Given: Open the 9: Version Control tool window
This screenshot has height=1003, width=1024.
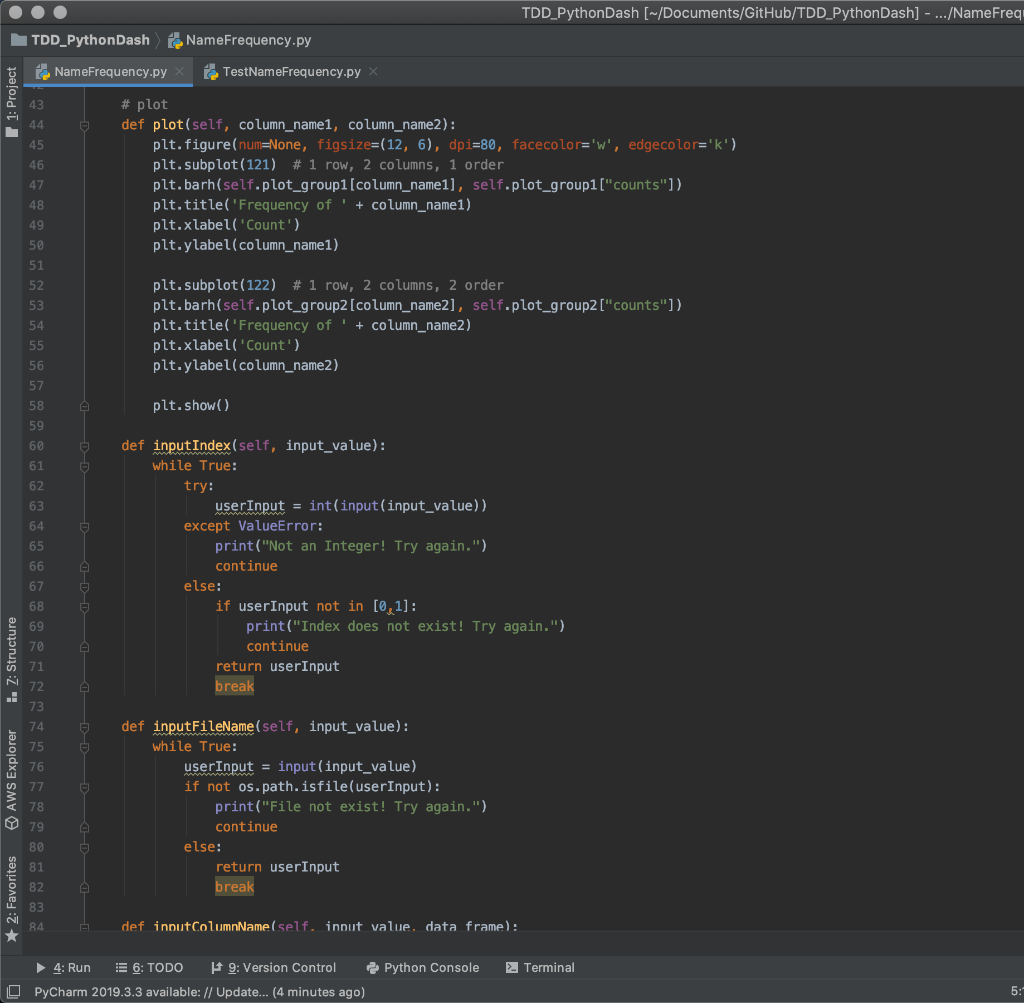Looking at the screenshot, I should (274, 968).
